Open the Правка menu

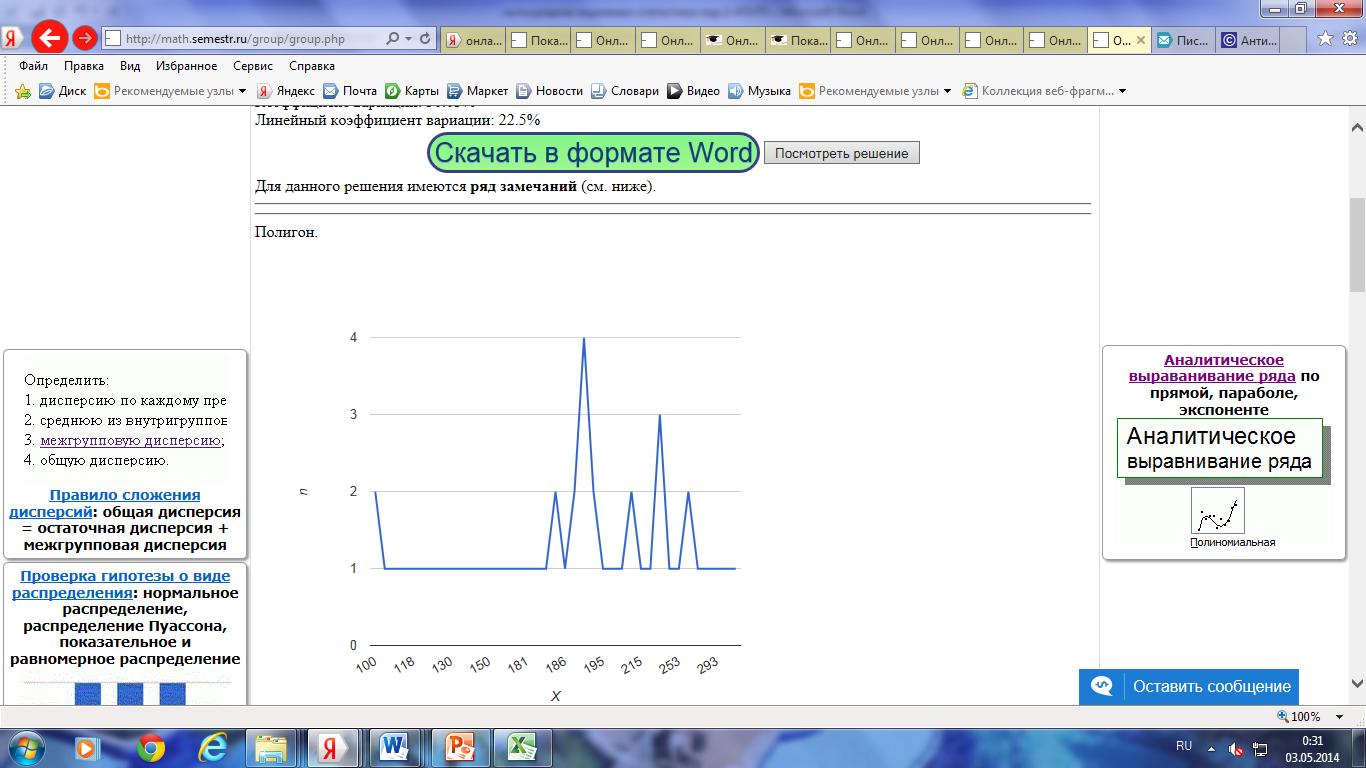(84, 66)
